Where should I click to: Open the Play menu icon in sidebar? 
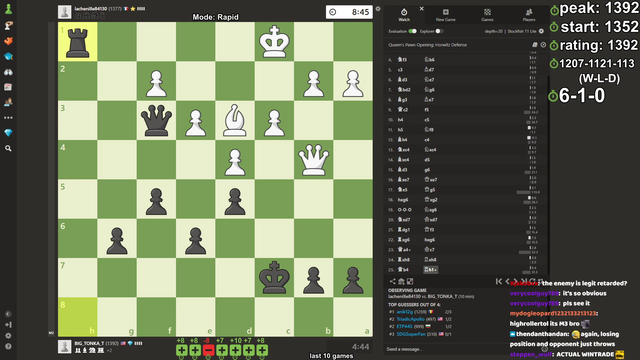click(8, 26)
